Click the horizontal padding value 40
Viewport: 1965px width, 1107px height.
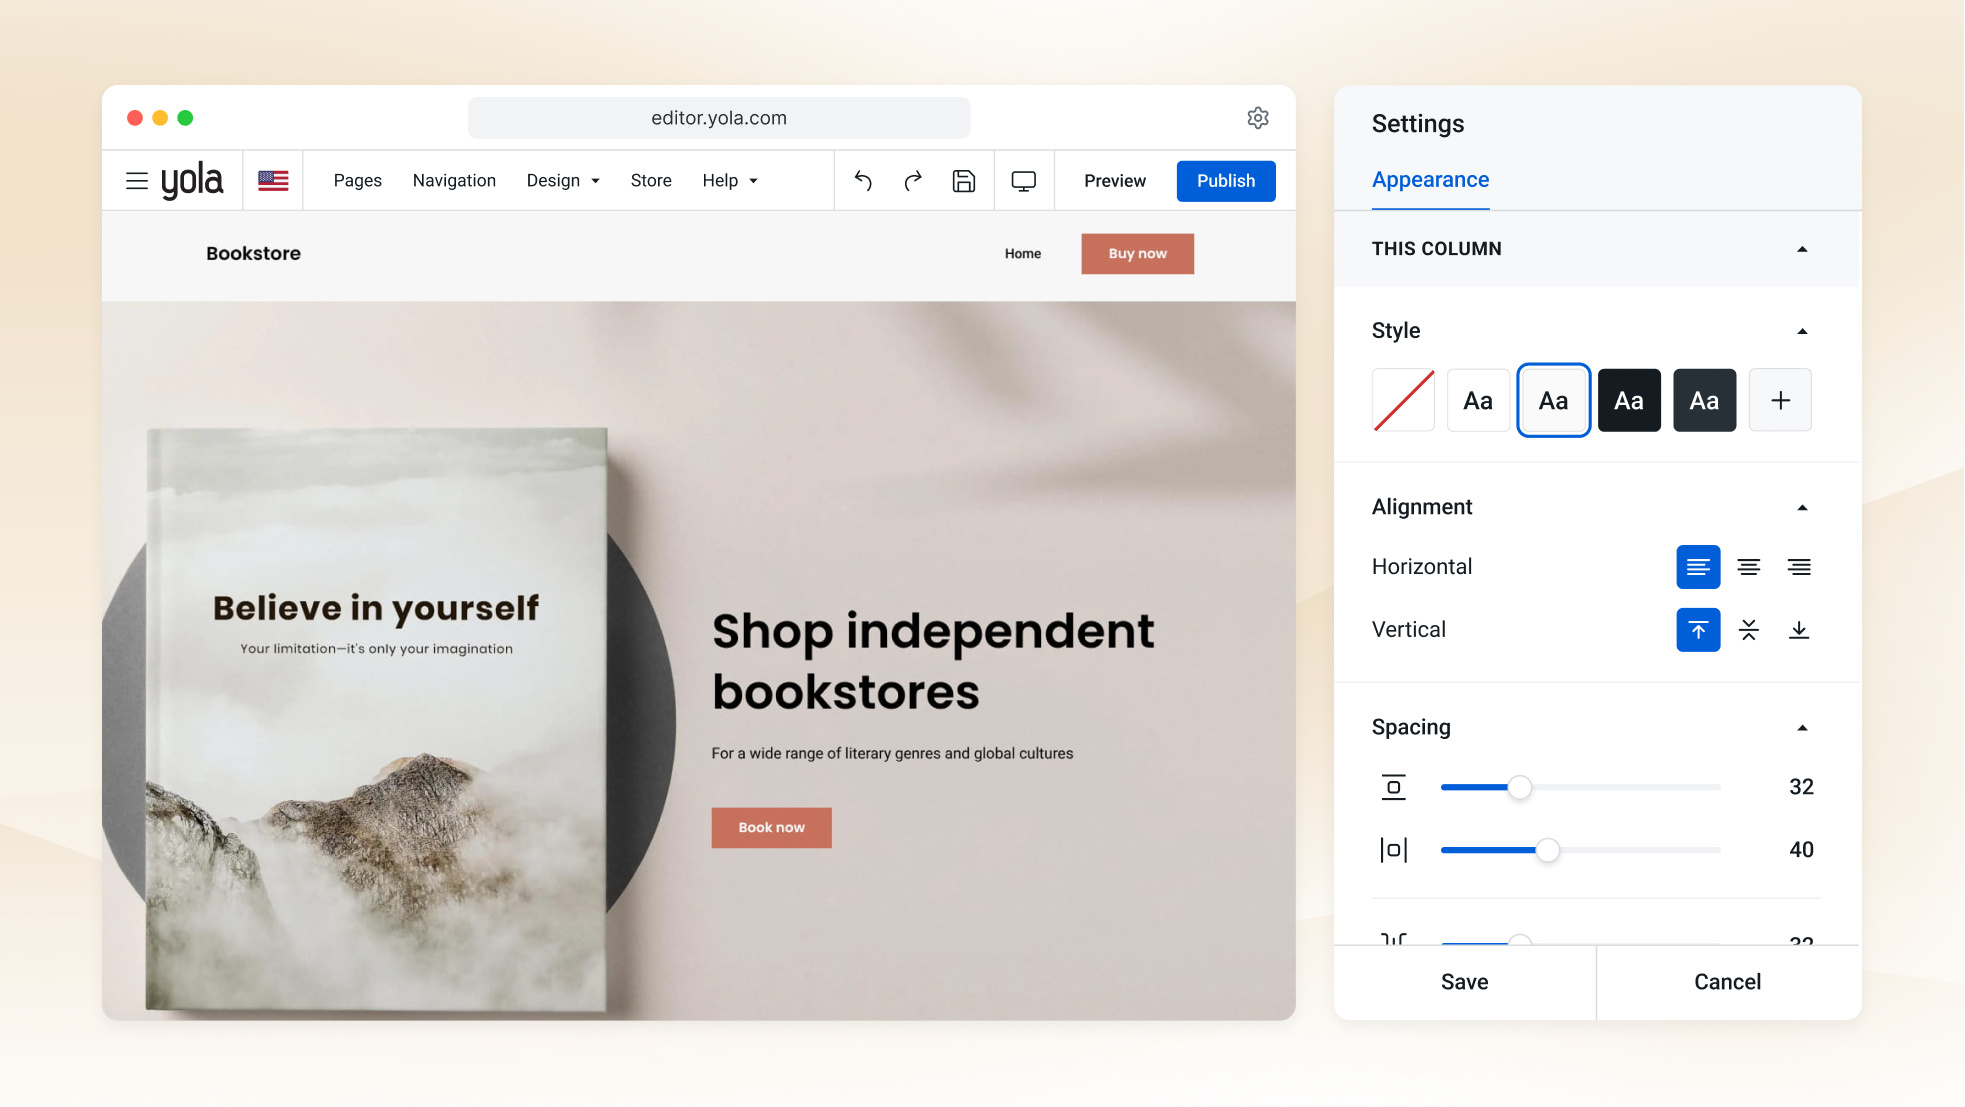coord(1801,850)
